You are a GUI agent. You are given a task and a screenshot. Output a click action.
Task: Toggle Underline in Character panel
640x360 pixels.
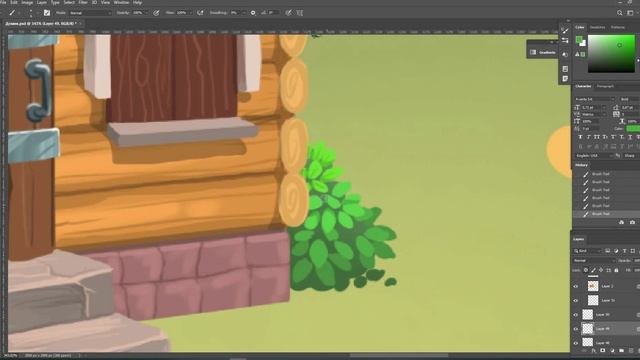(x=630, y=137)
